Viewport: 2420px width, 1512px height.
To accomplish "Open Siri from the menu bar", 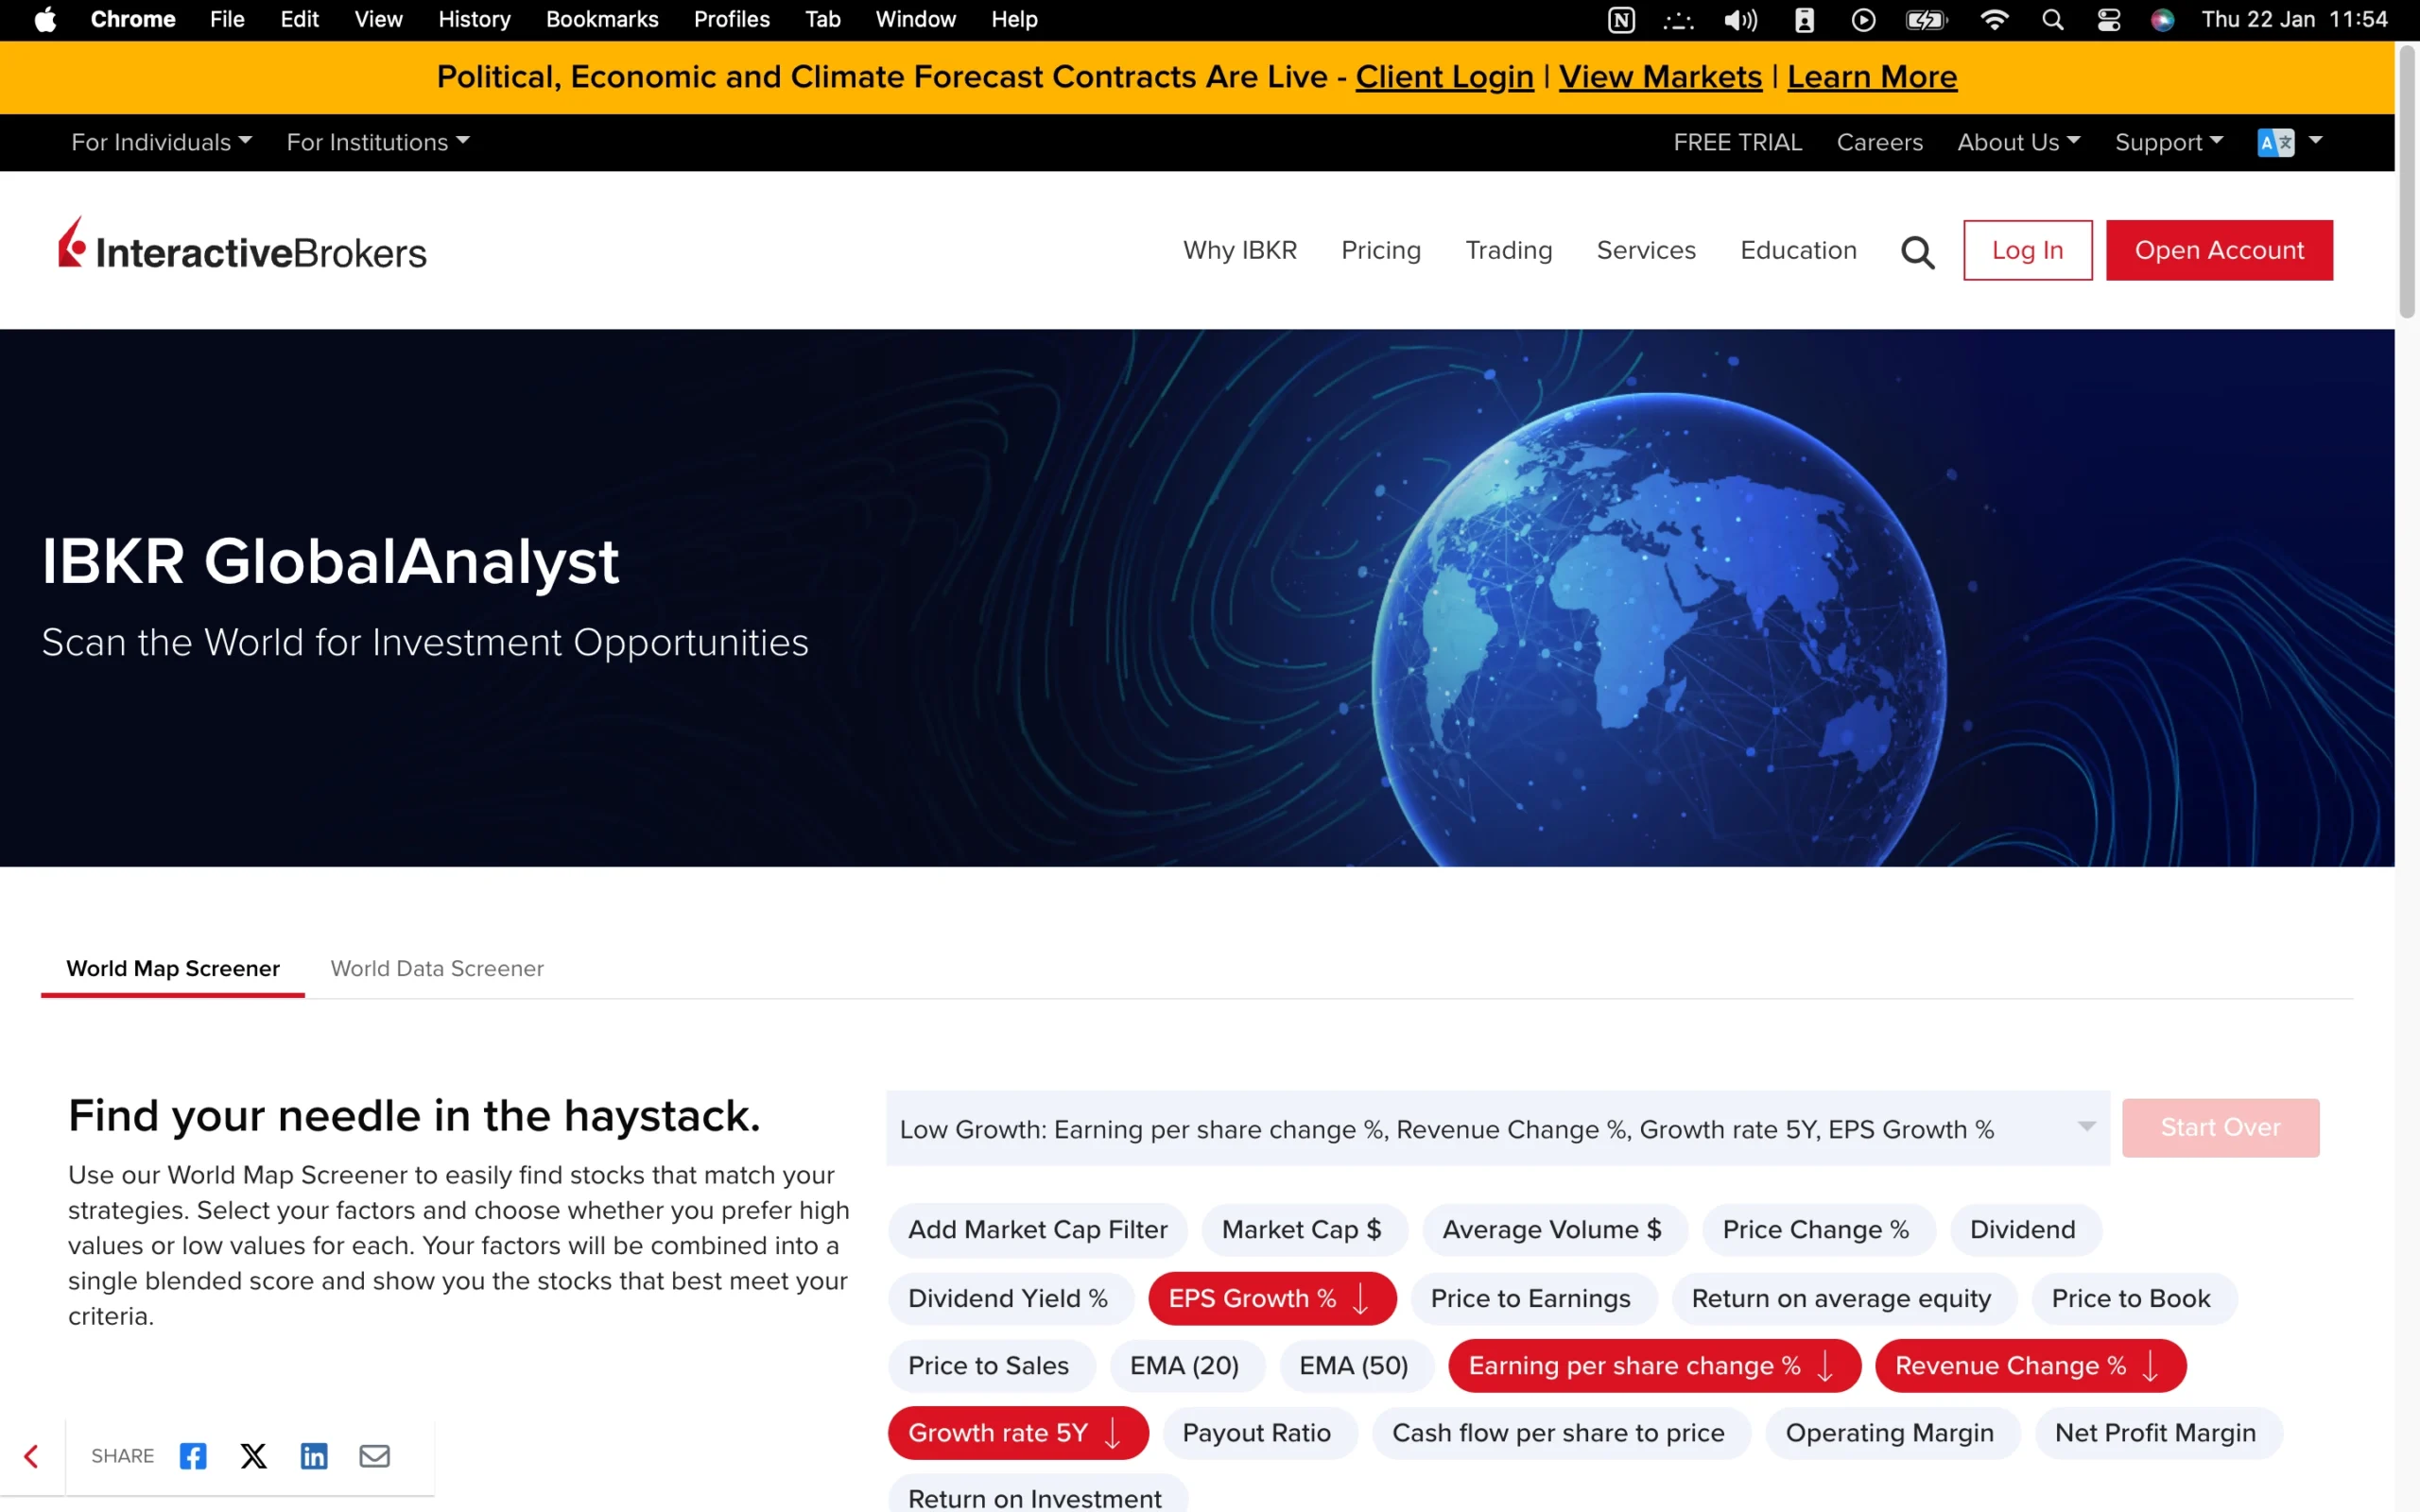I will [2163, 19].
